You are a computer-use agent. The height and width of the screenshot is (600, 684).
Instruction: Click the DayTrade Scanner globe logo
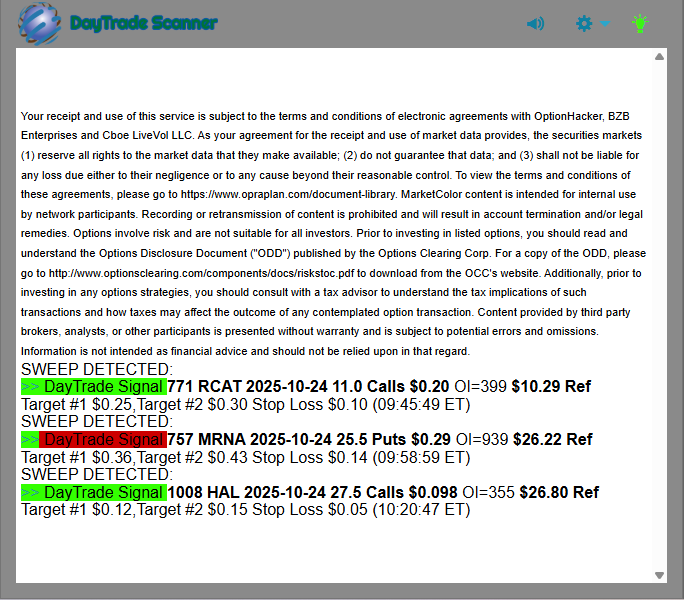[39, 23]
